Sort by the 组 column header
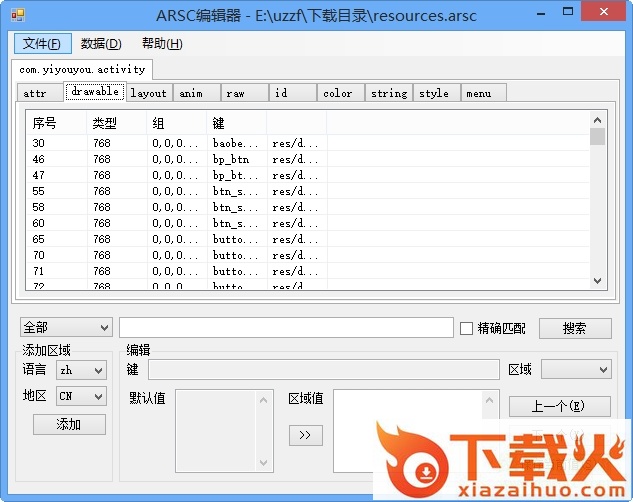The width and height of the screenshot is (633, 502). pyautogui.click(x=177, y=123)
